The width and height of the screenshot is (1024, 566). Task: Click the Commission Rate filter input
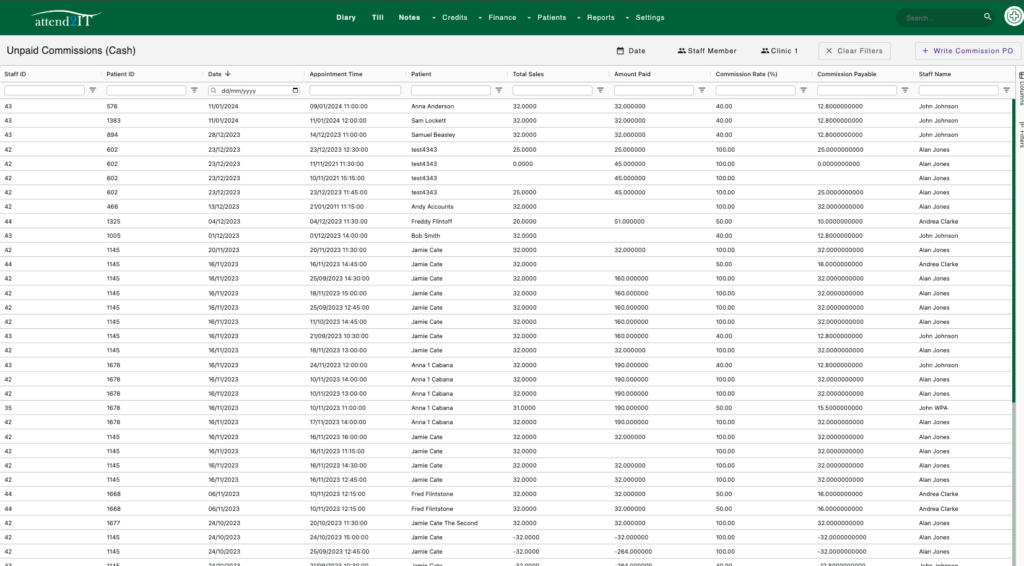[756, 91]
